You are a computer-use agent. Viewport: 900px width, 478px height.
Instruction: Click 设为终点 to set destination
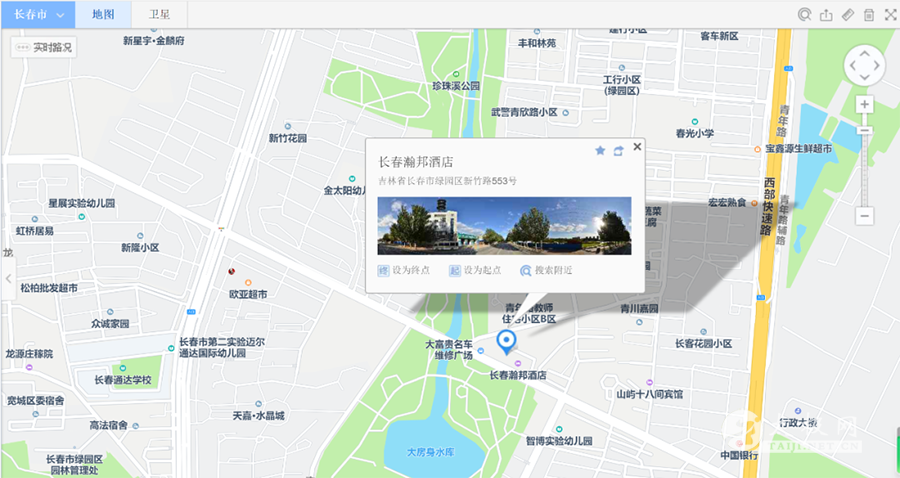404,271
